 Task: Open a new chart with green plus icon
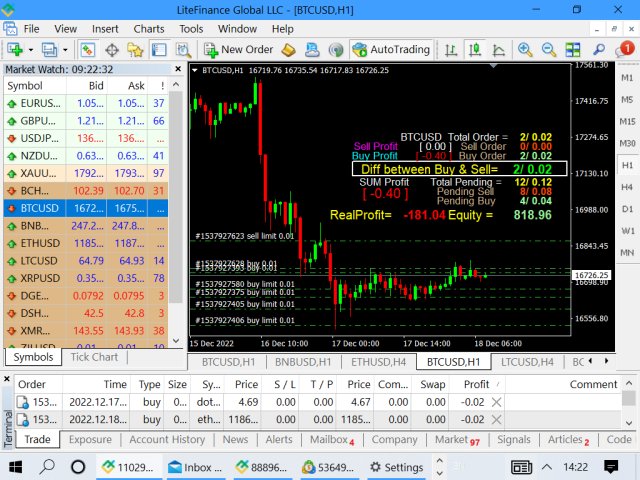16,50
